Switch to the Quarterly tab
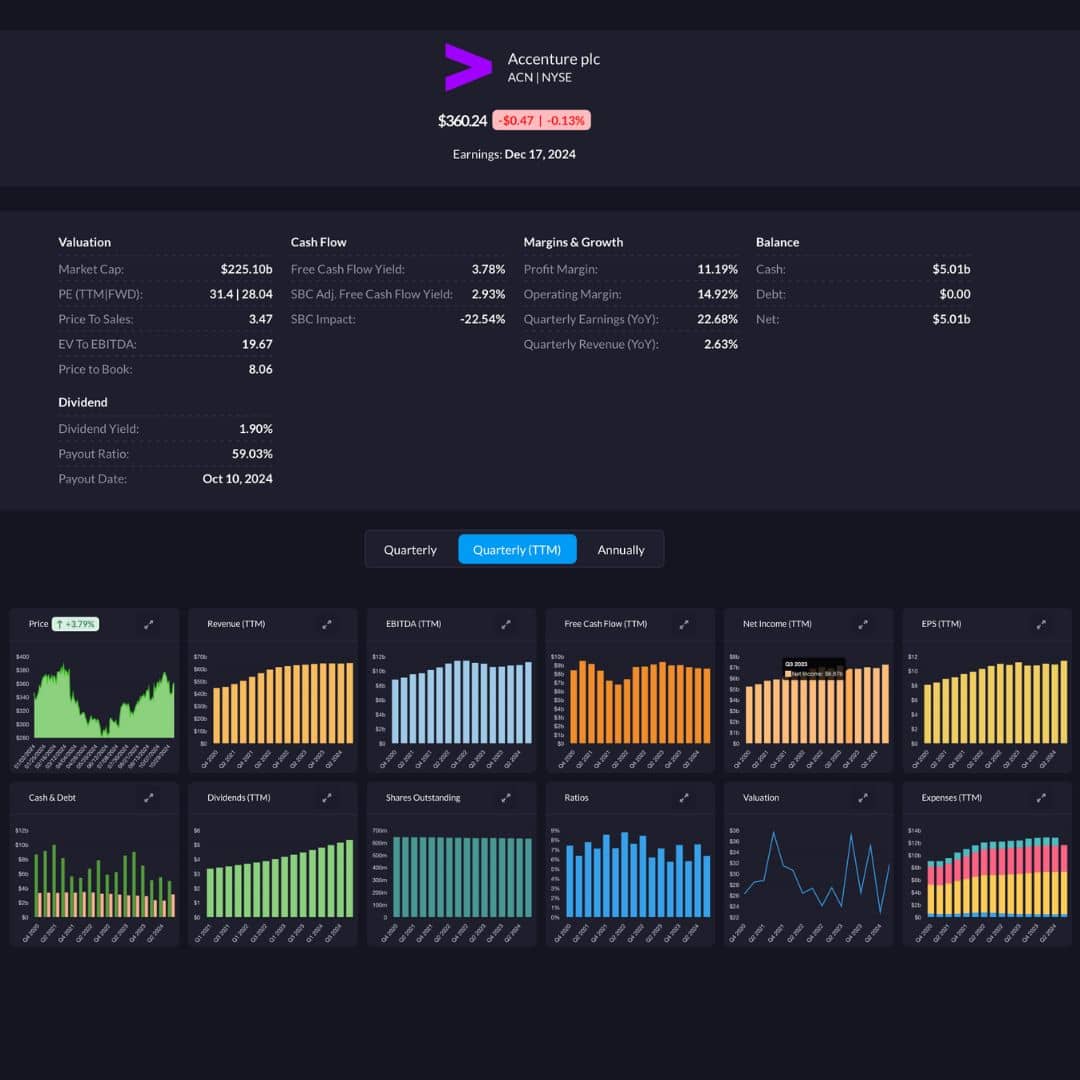Viewport: 1080px width, 1080px height. tap(410, 550)
